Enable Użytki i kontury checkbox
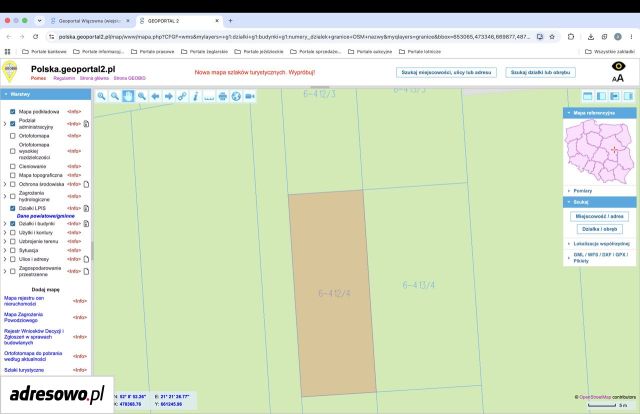The width and height of the screenshot is (640, 414). pos(13,232)
